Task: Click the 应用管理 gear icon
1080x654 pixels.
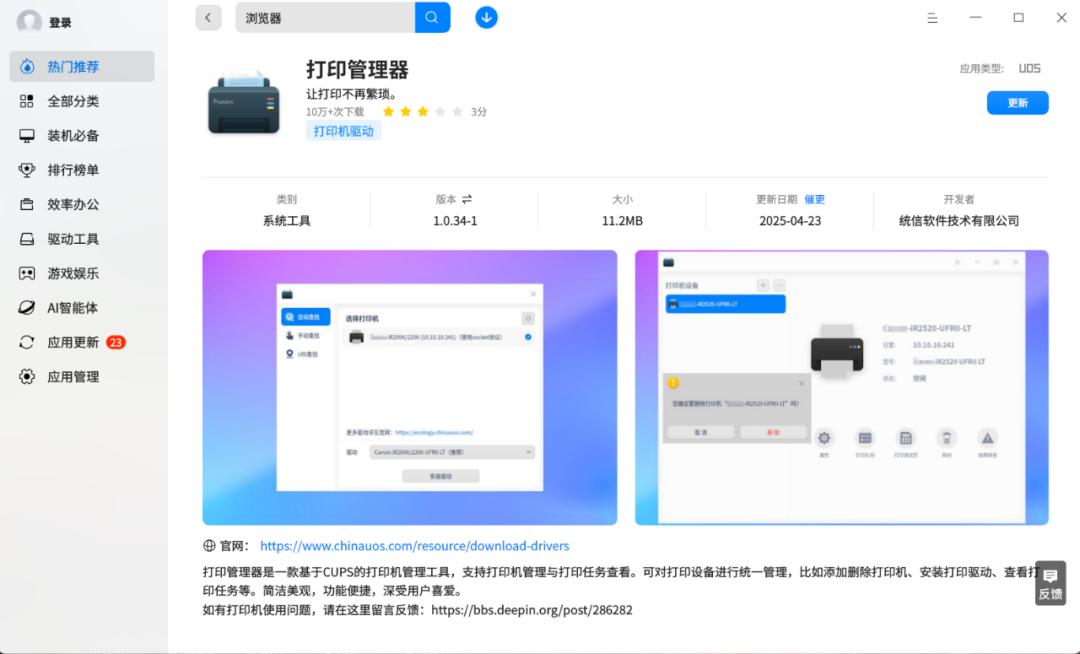Action: point(27,377)
